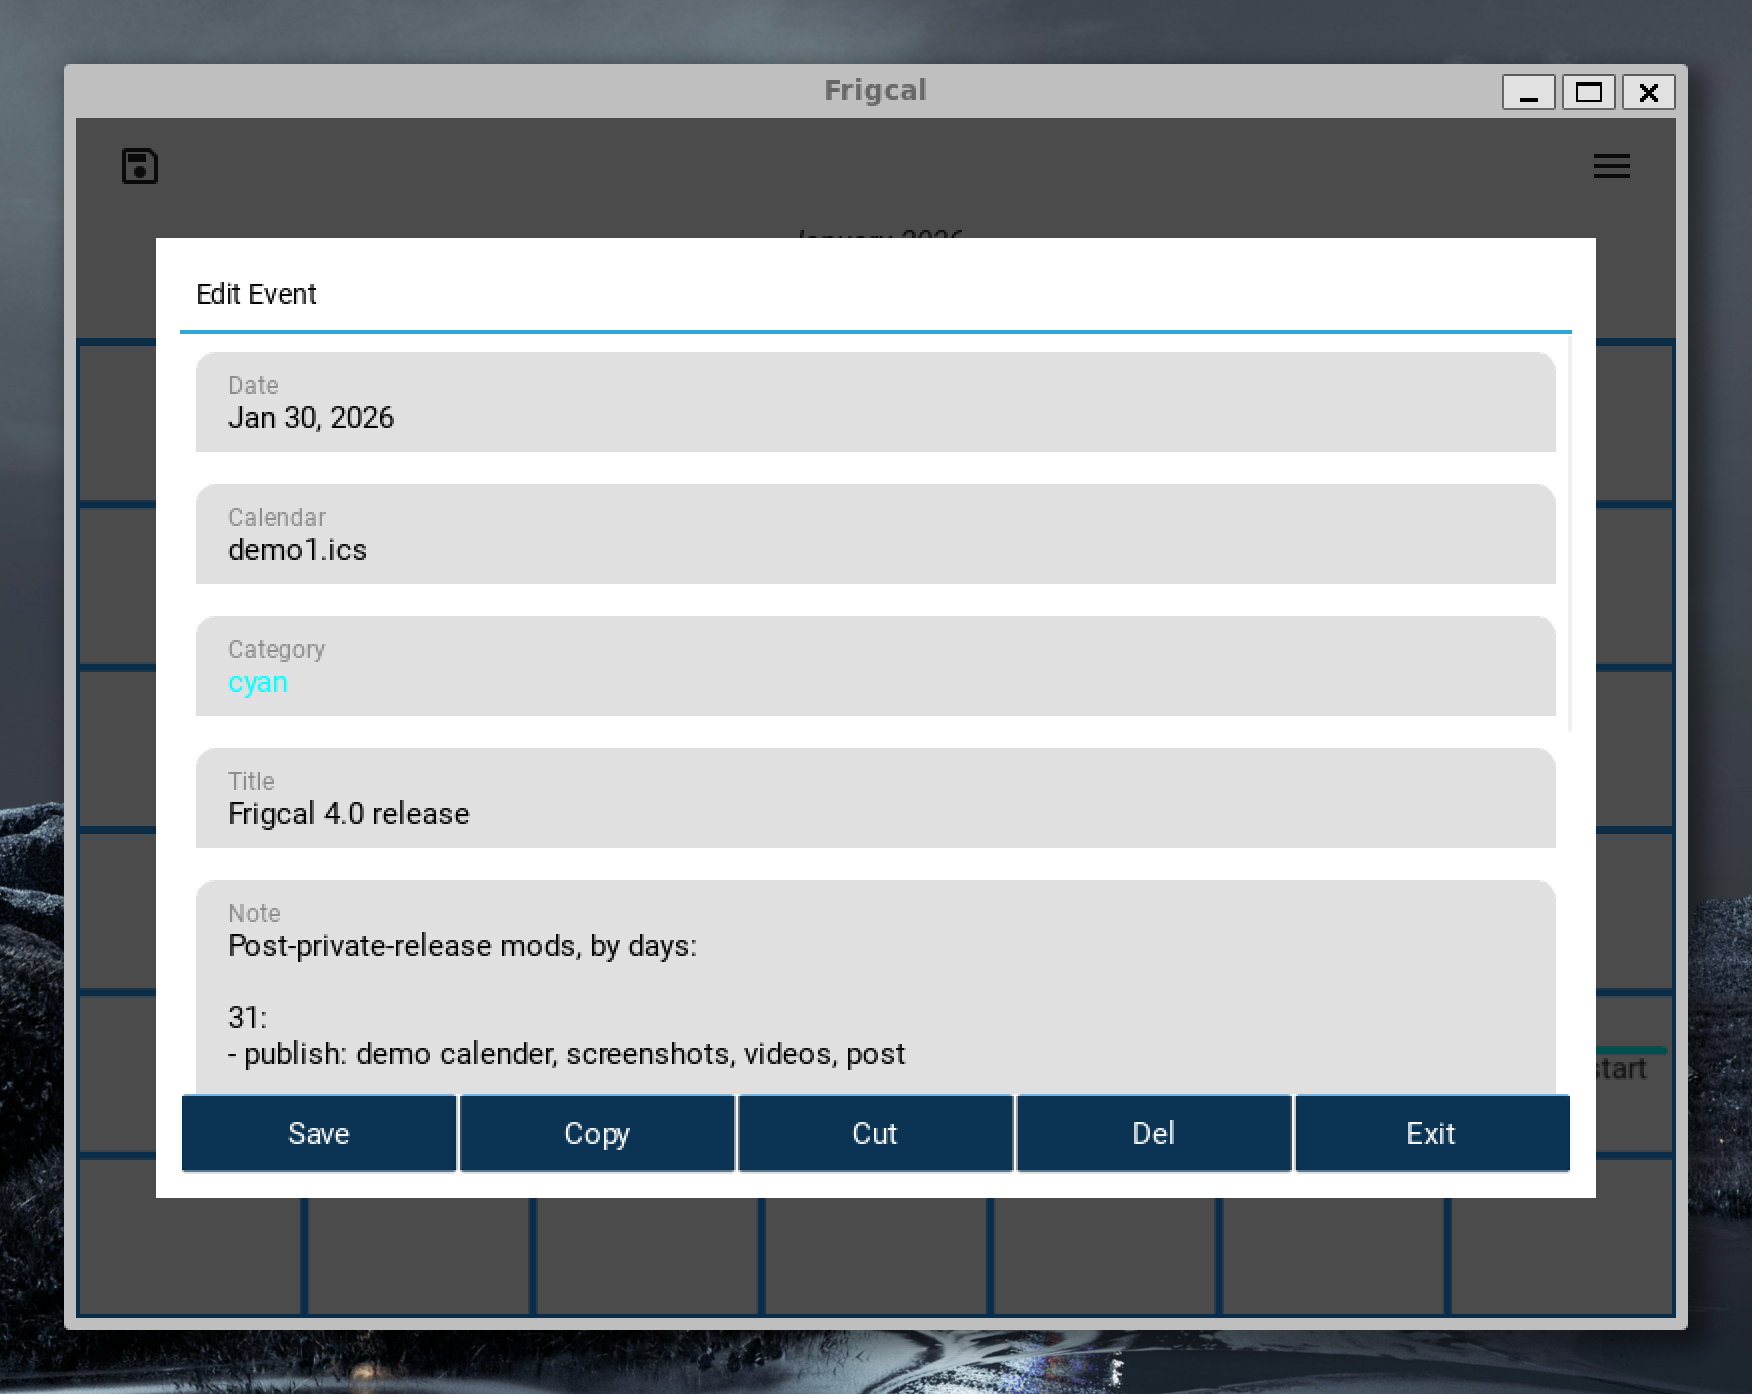Open the hamburger menu icon
Image resolution: width=1752 pixels, height=1394 pixels.
click(1611, 166)
